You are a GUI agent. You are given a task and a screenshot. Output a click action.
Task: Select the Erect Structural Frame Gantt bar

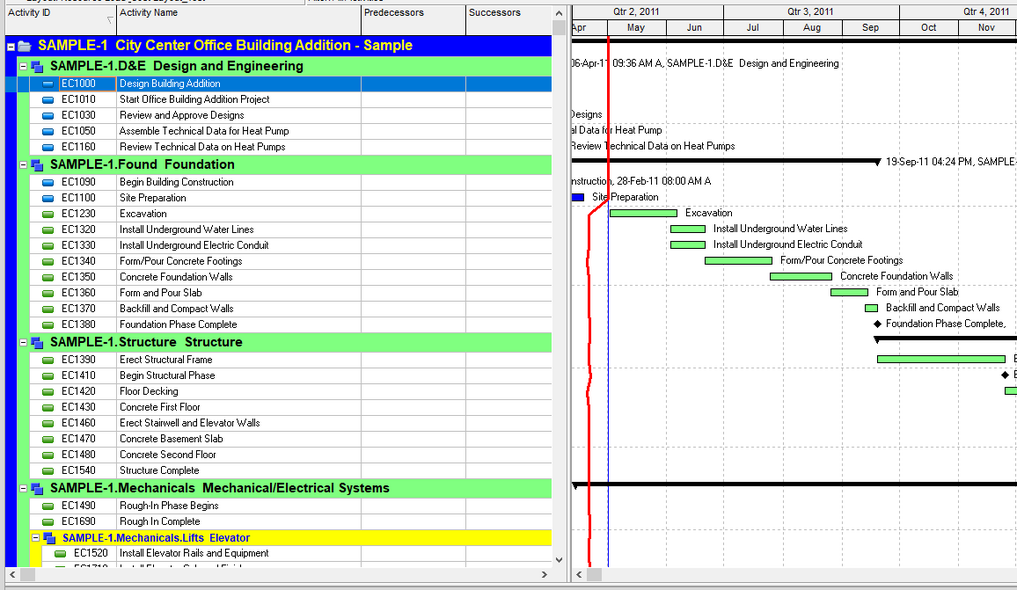pos(941,359)
